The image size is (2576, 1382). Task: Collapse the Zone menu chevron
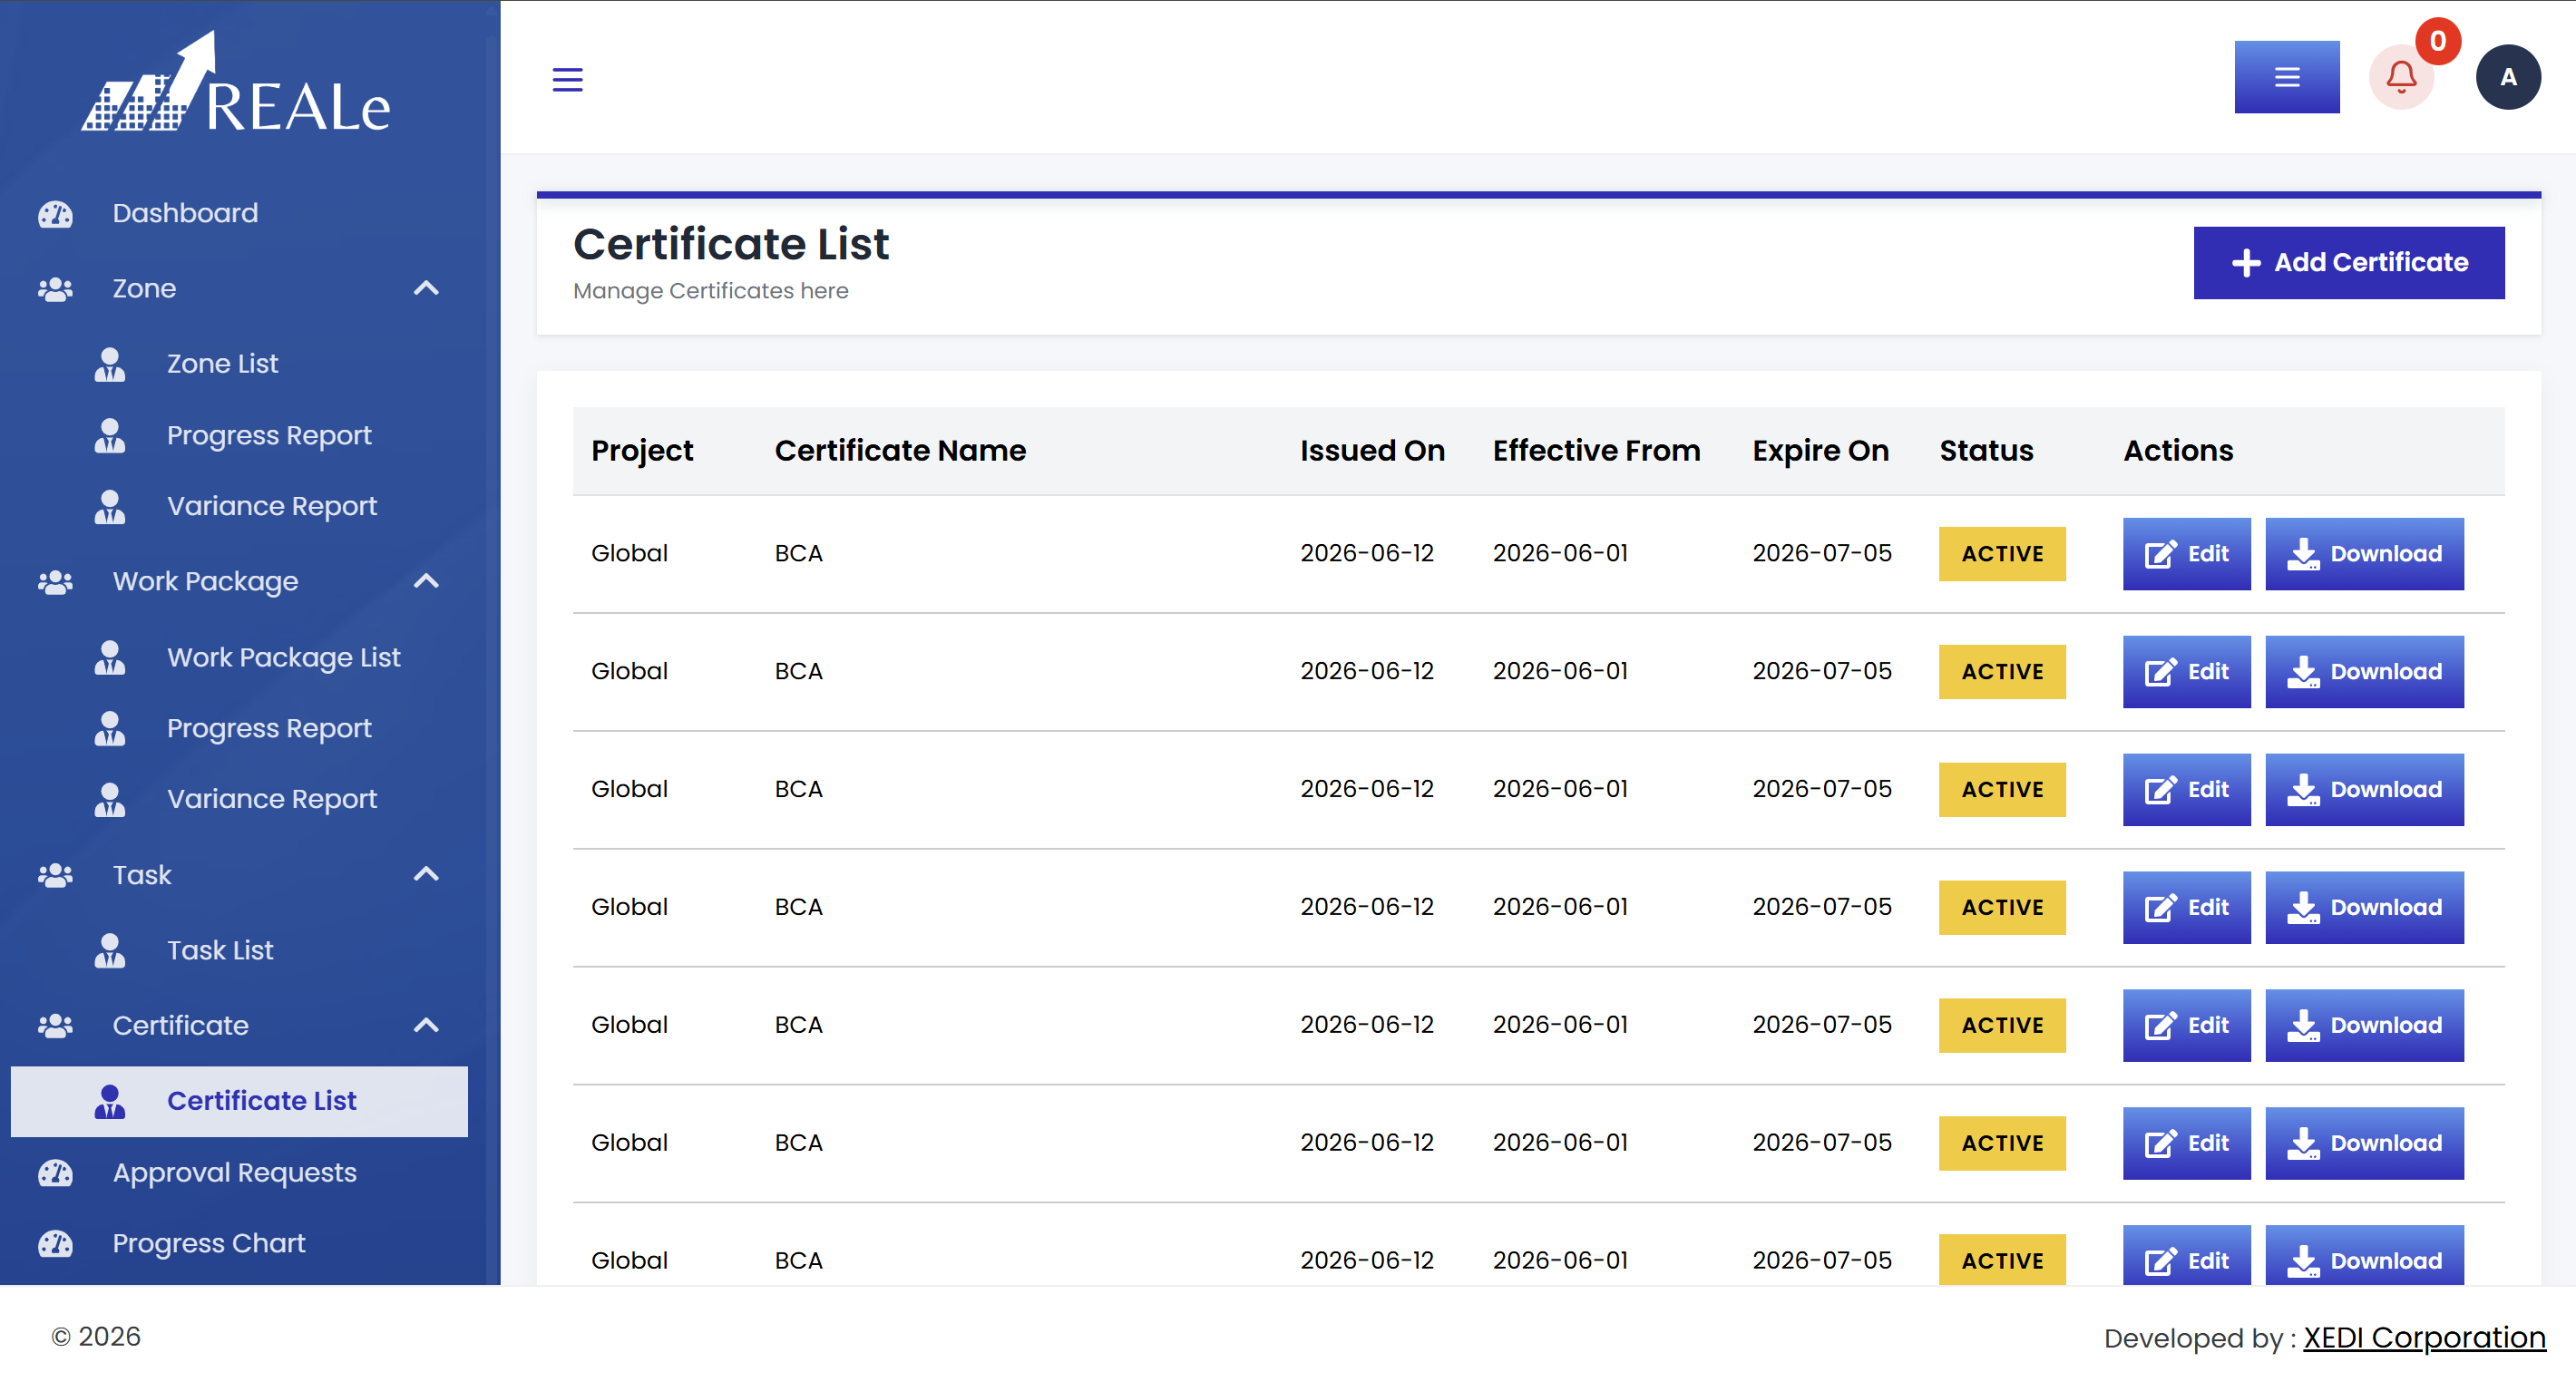click(x=426, y=288)
